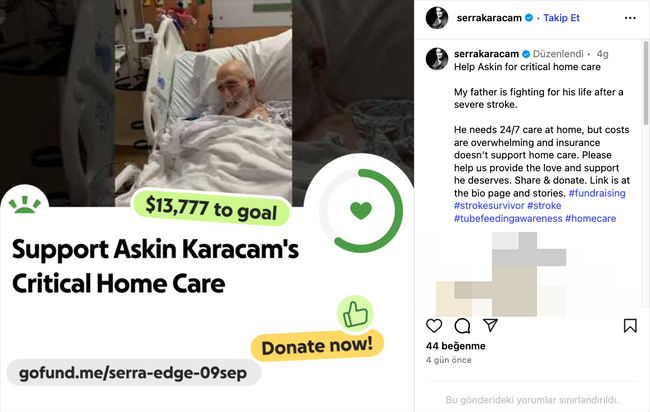Click the caption panel scrollbar
This screenshot has width=650, height=412.
coord(646,83)
